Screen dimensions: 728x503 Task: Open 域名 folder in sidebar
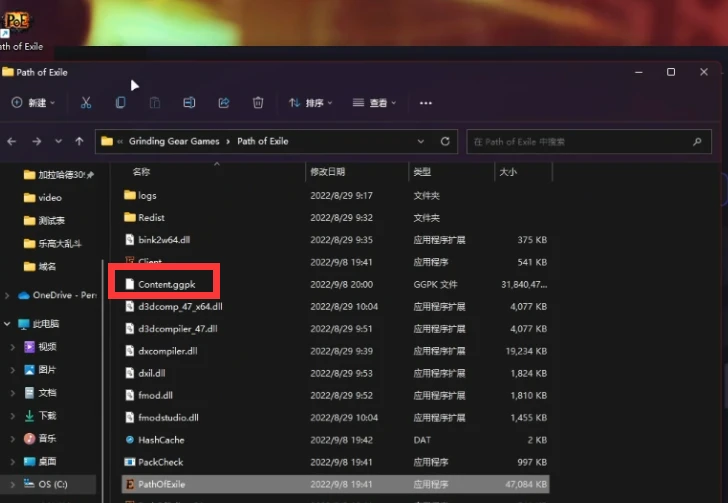(40, 267)
